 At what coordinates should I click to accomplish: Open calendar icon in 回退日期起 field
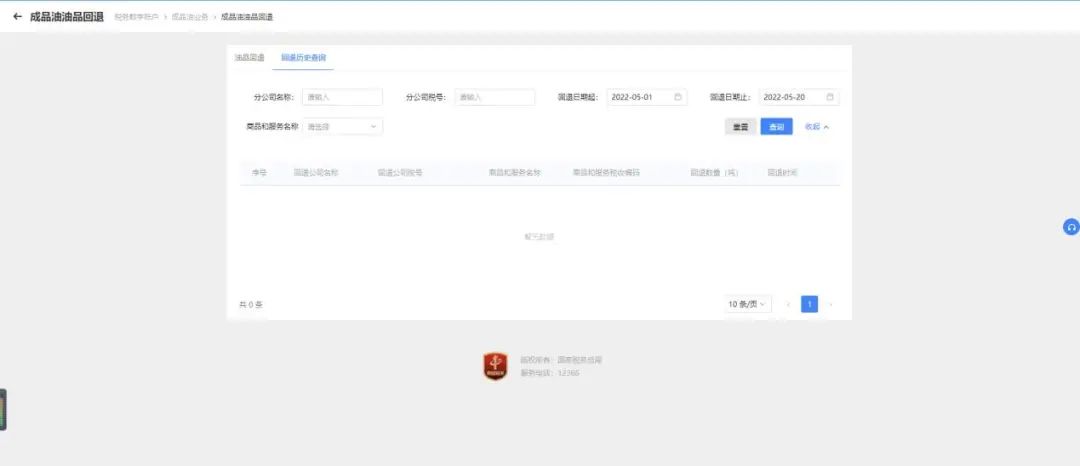[x=678, y=97]
